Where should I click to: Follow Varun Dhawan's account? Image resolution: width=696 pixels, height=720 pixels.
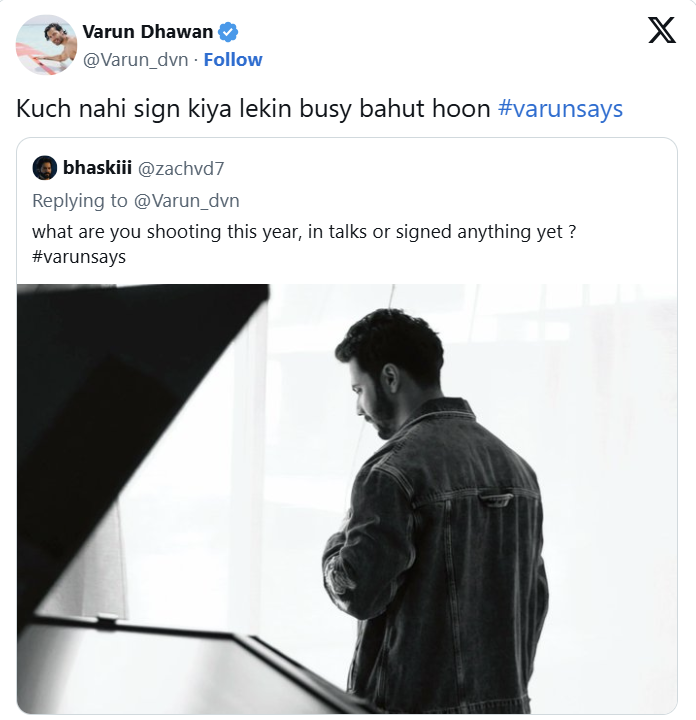click(x=233, y=60)
